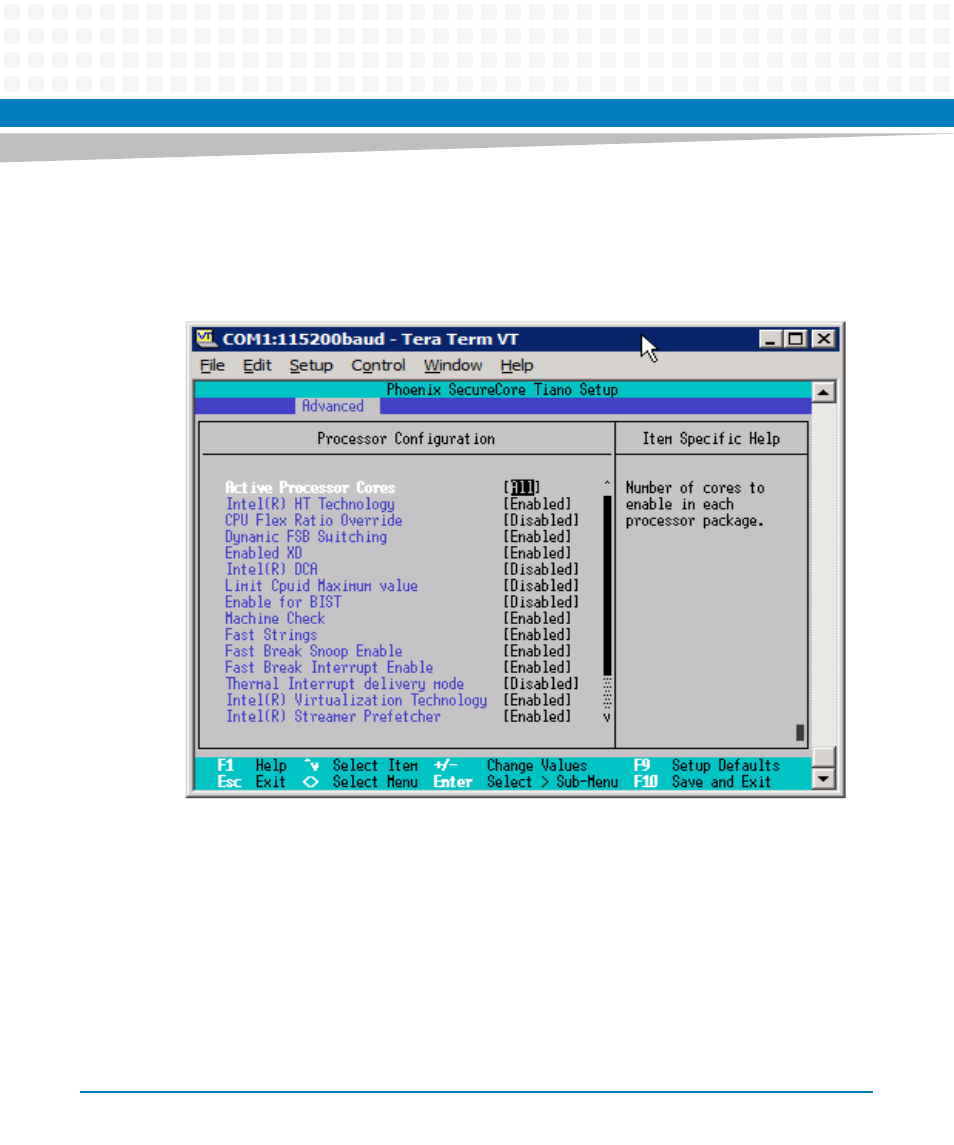The image size is (954, 1145).
Task: Select Intel(R) DCA setting
Action: click(x=271, y=569)
